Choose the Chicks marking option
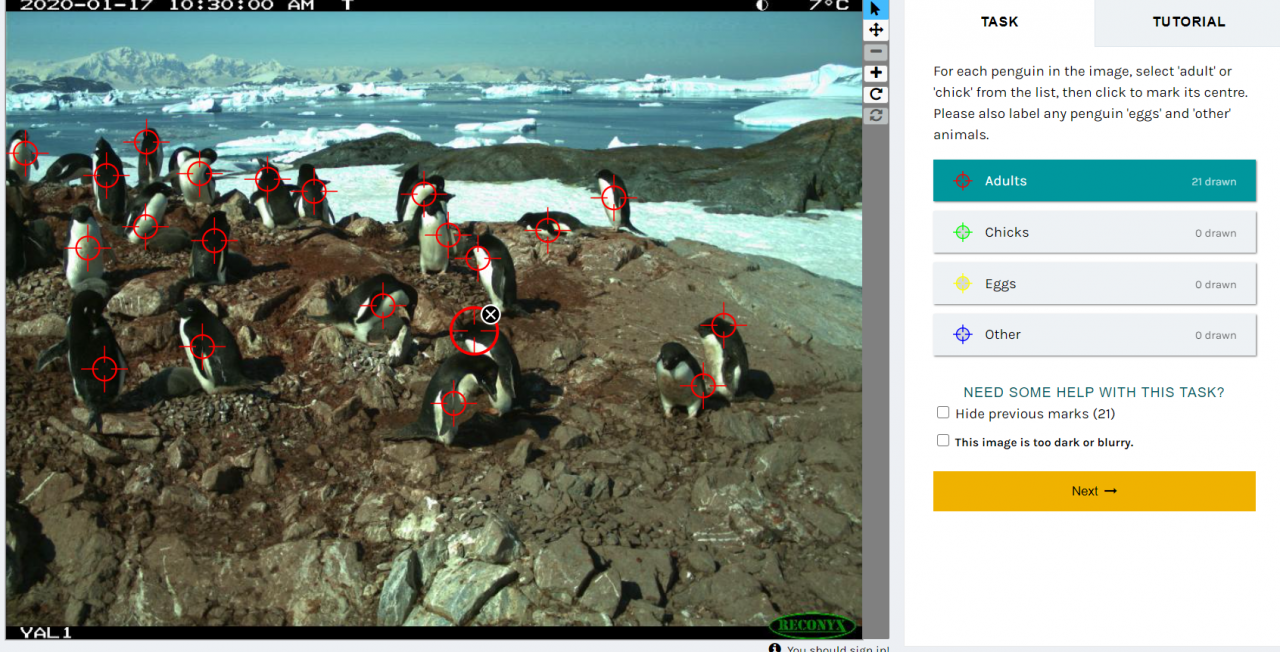 click(1094, 232)
